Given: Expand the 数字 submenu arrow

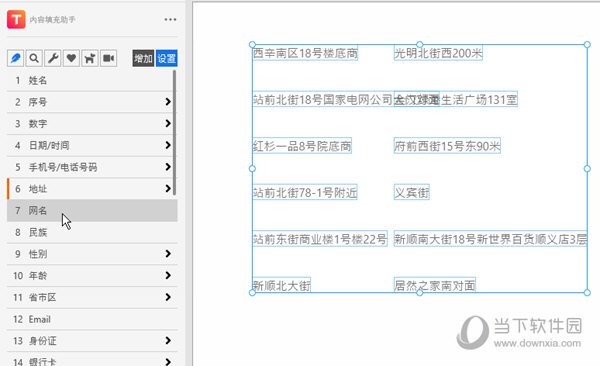Looking at the screenshot, I should pyautogui.click(x=168, y=123).
